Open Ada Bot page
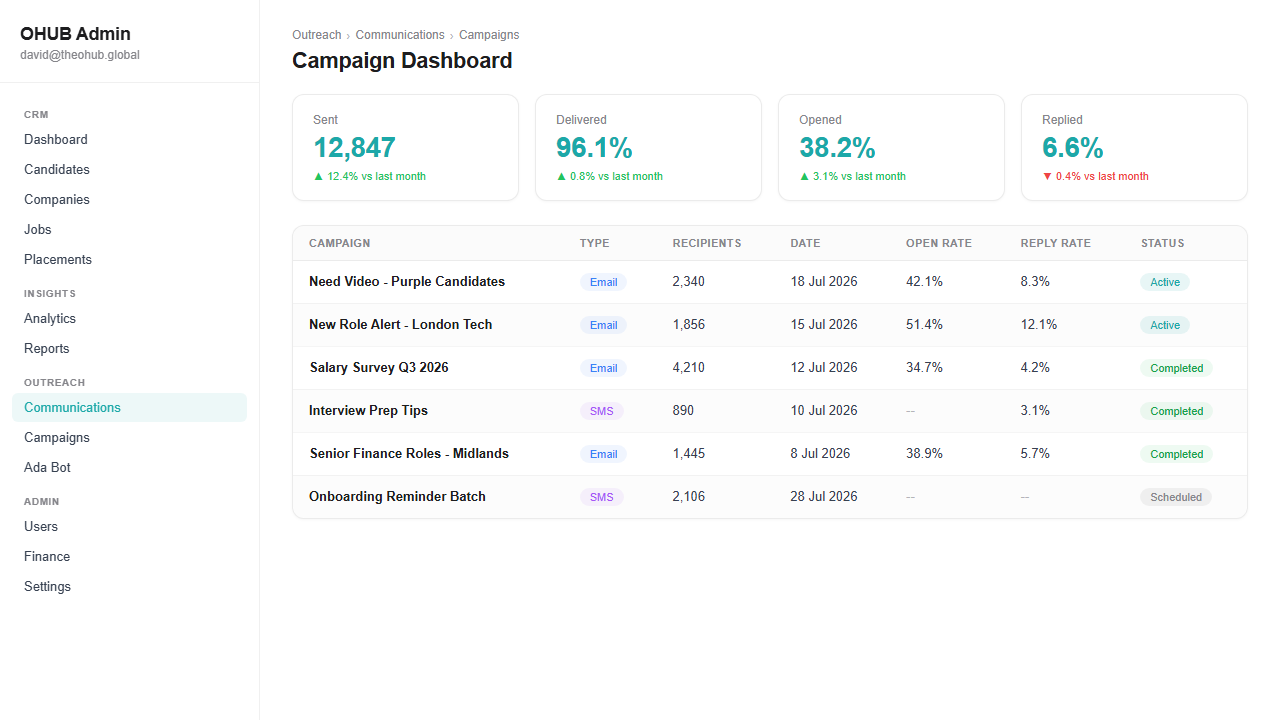 [x=129, y=468]
